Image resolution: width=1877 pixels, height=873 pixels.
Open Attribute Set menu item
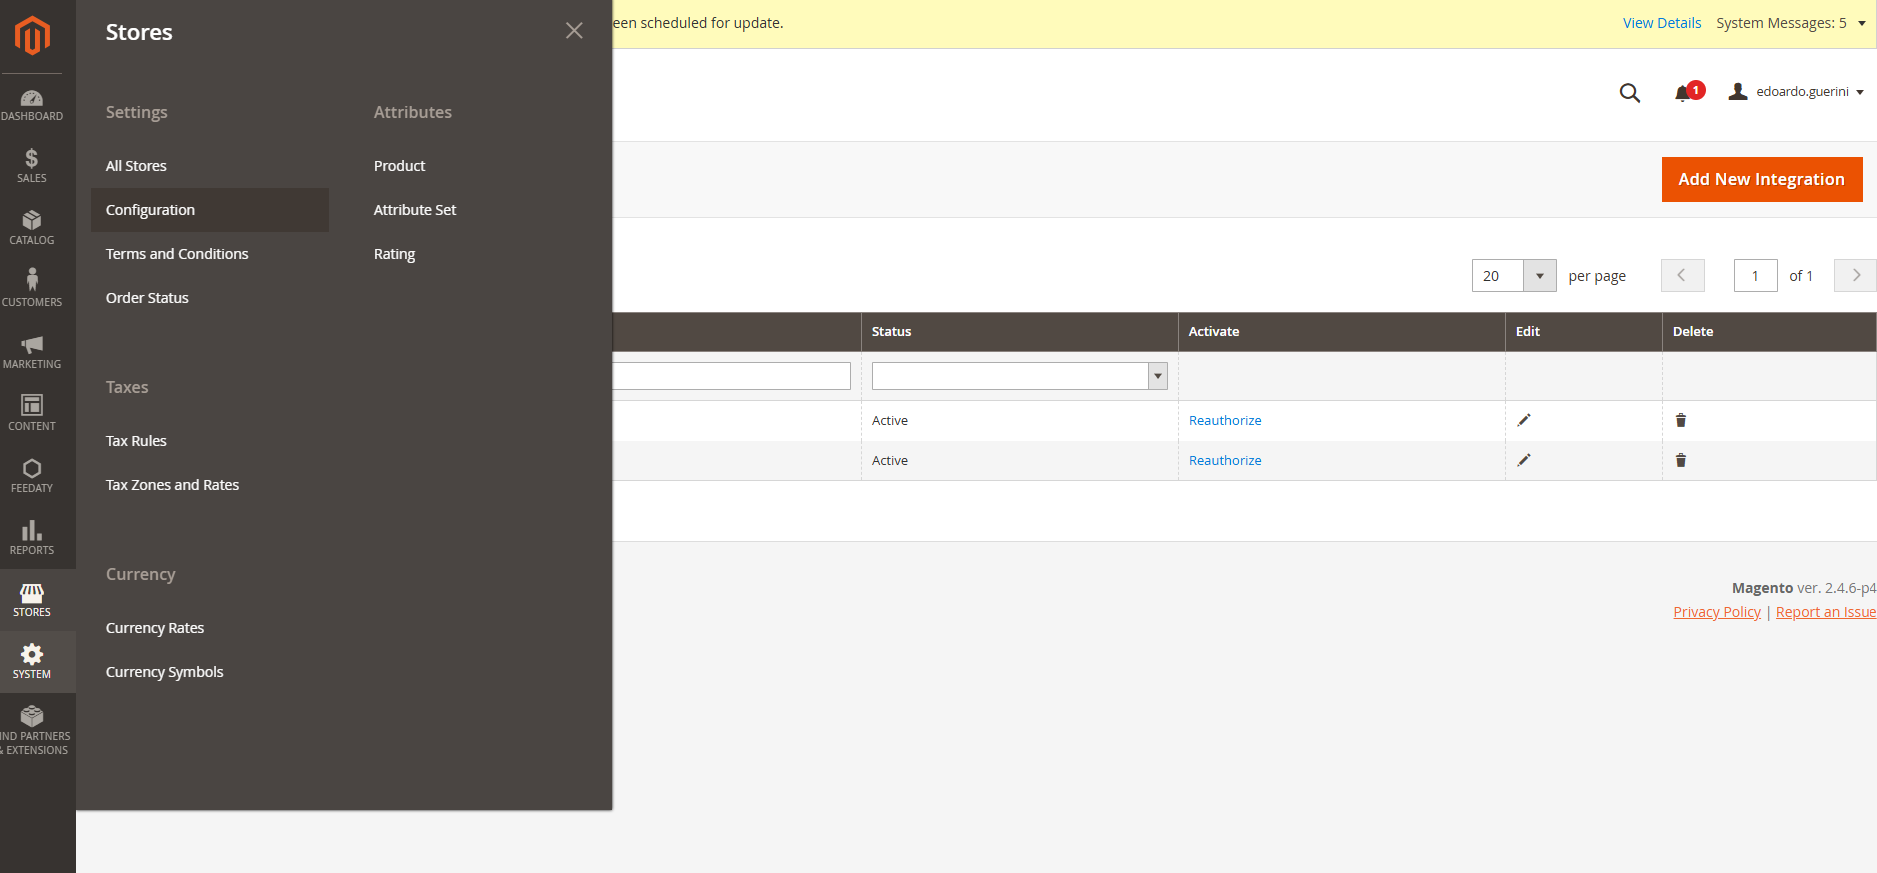[x=415, y=210]
